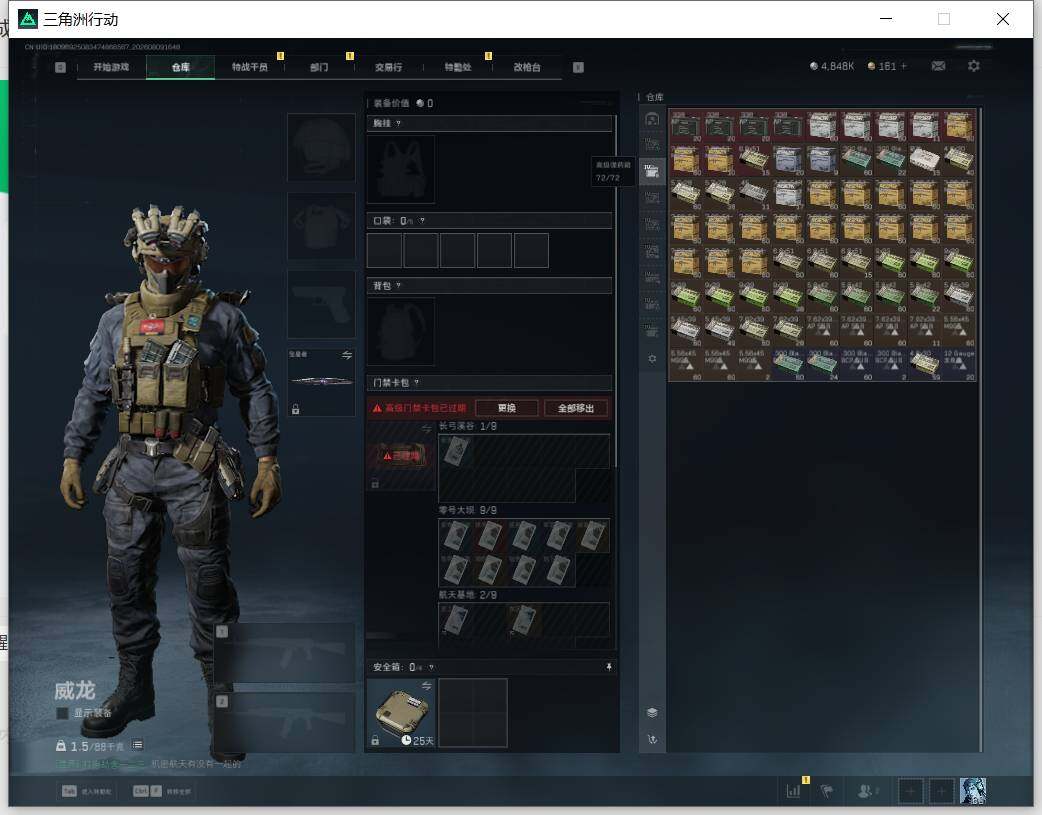
Task: Select the keycard under 长弓溪谷
Action: point(456,451)
